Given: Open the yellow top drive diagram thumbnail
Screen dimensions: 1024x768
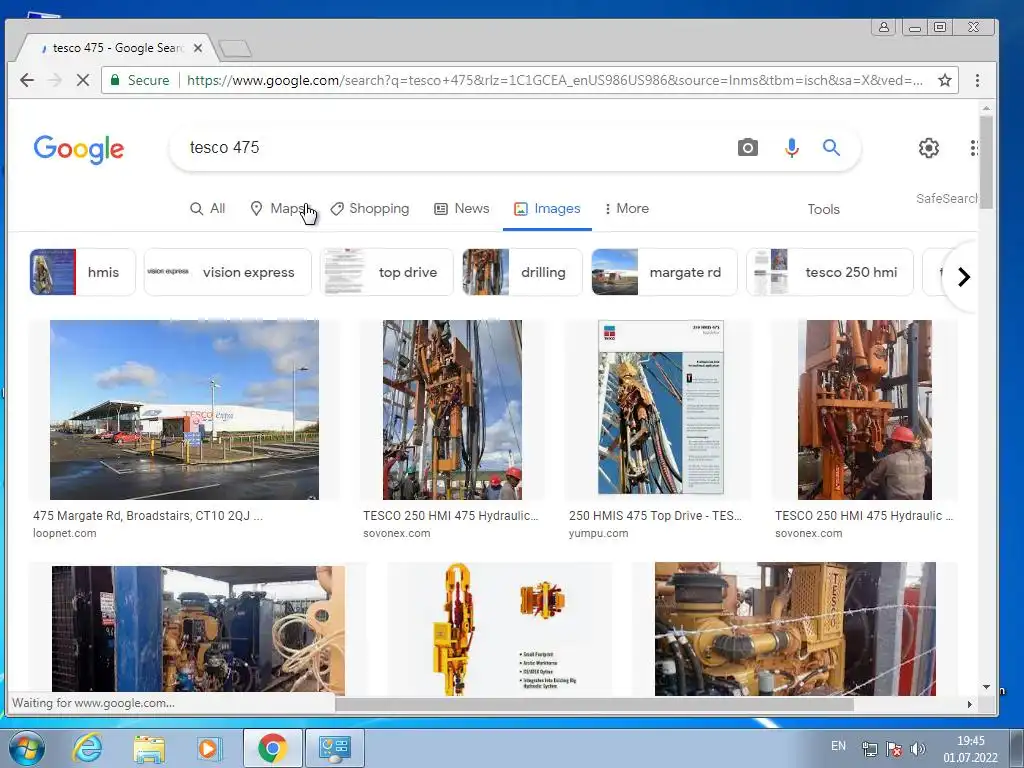Looking at the screenshot, I should point(500,628).
